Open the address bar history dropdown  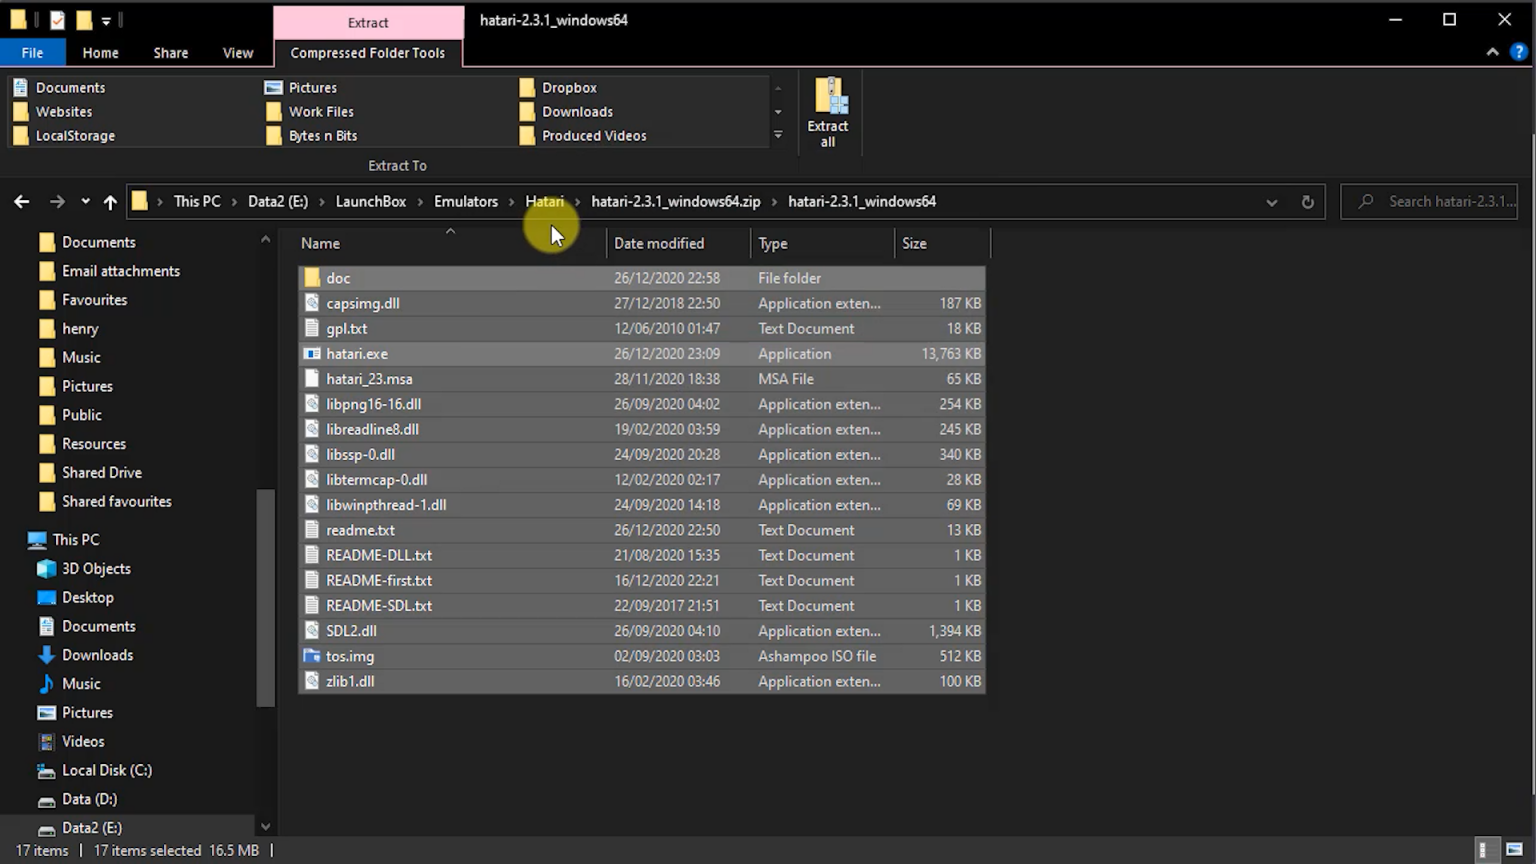click(x=1271, y=202)
